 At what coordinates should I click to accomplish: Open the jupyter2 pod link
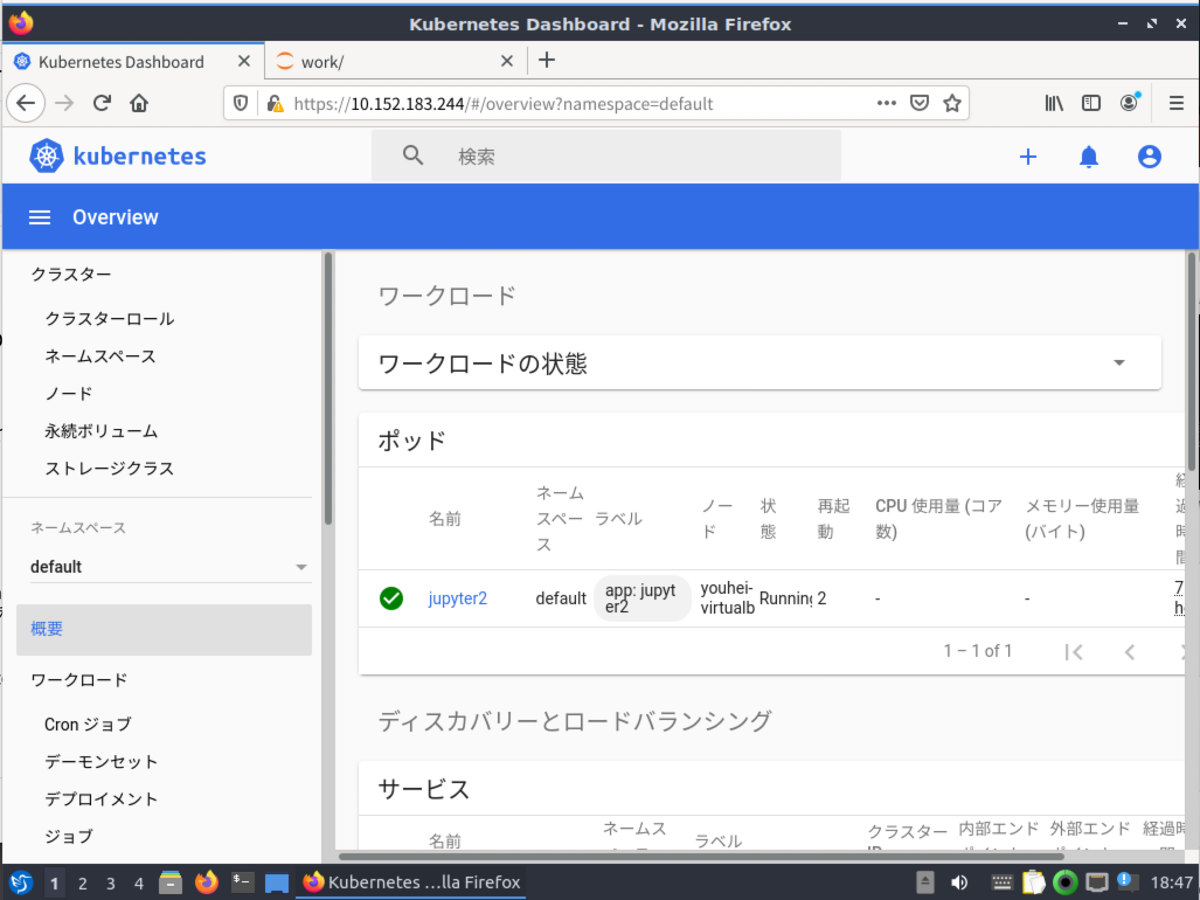[458, 598]
